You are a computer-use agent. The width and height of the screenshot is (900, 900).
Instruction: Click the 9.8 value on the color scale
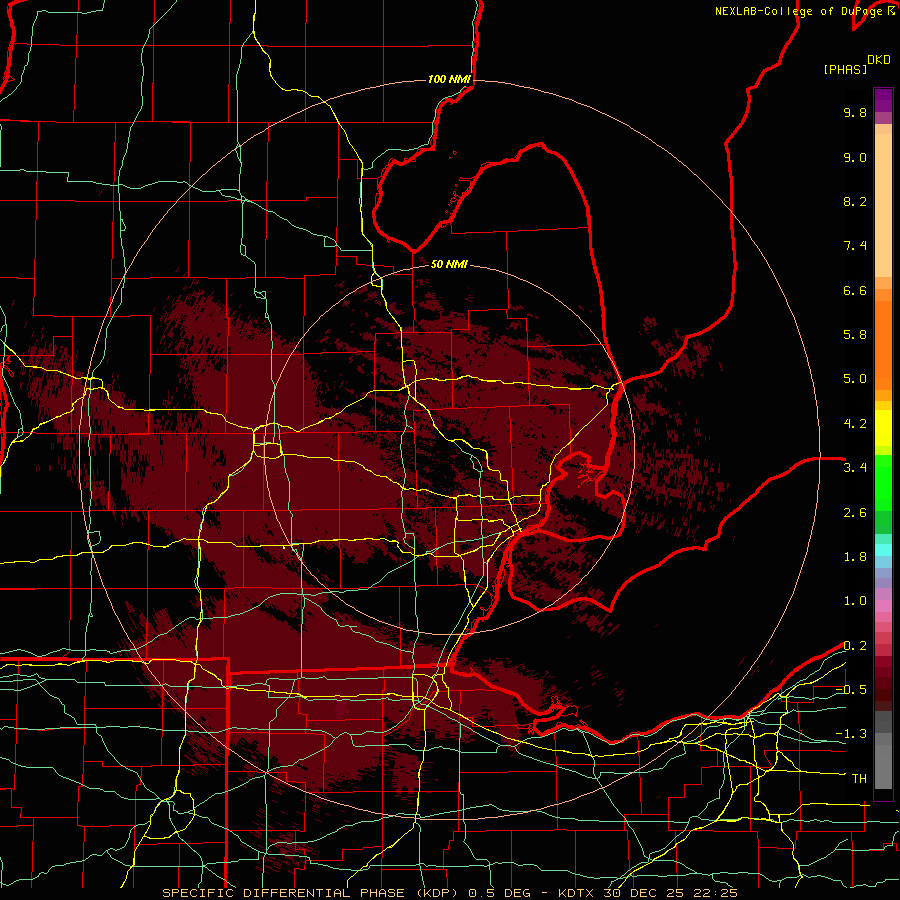[x=855, y=112]
